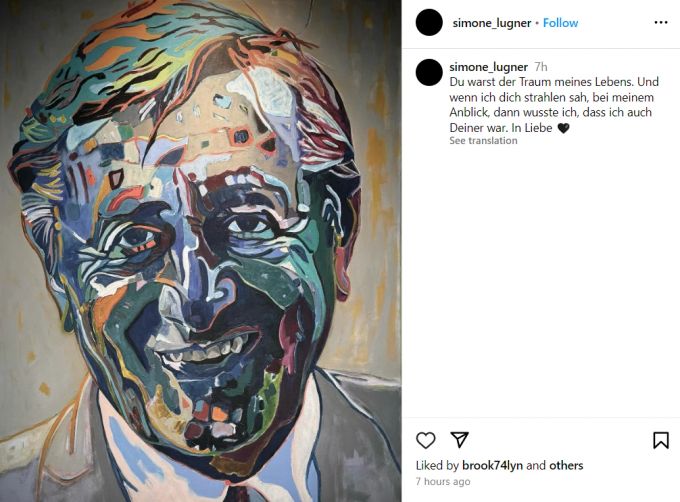Click the 7 hours ago post date
Screen dimensions: 680x502
click(x=443, y=481)
